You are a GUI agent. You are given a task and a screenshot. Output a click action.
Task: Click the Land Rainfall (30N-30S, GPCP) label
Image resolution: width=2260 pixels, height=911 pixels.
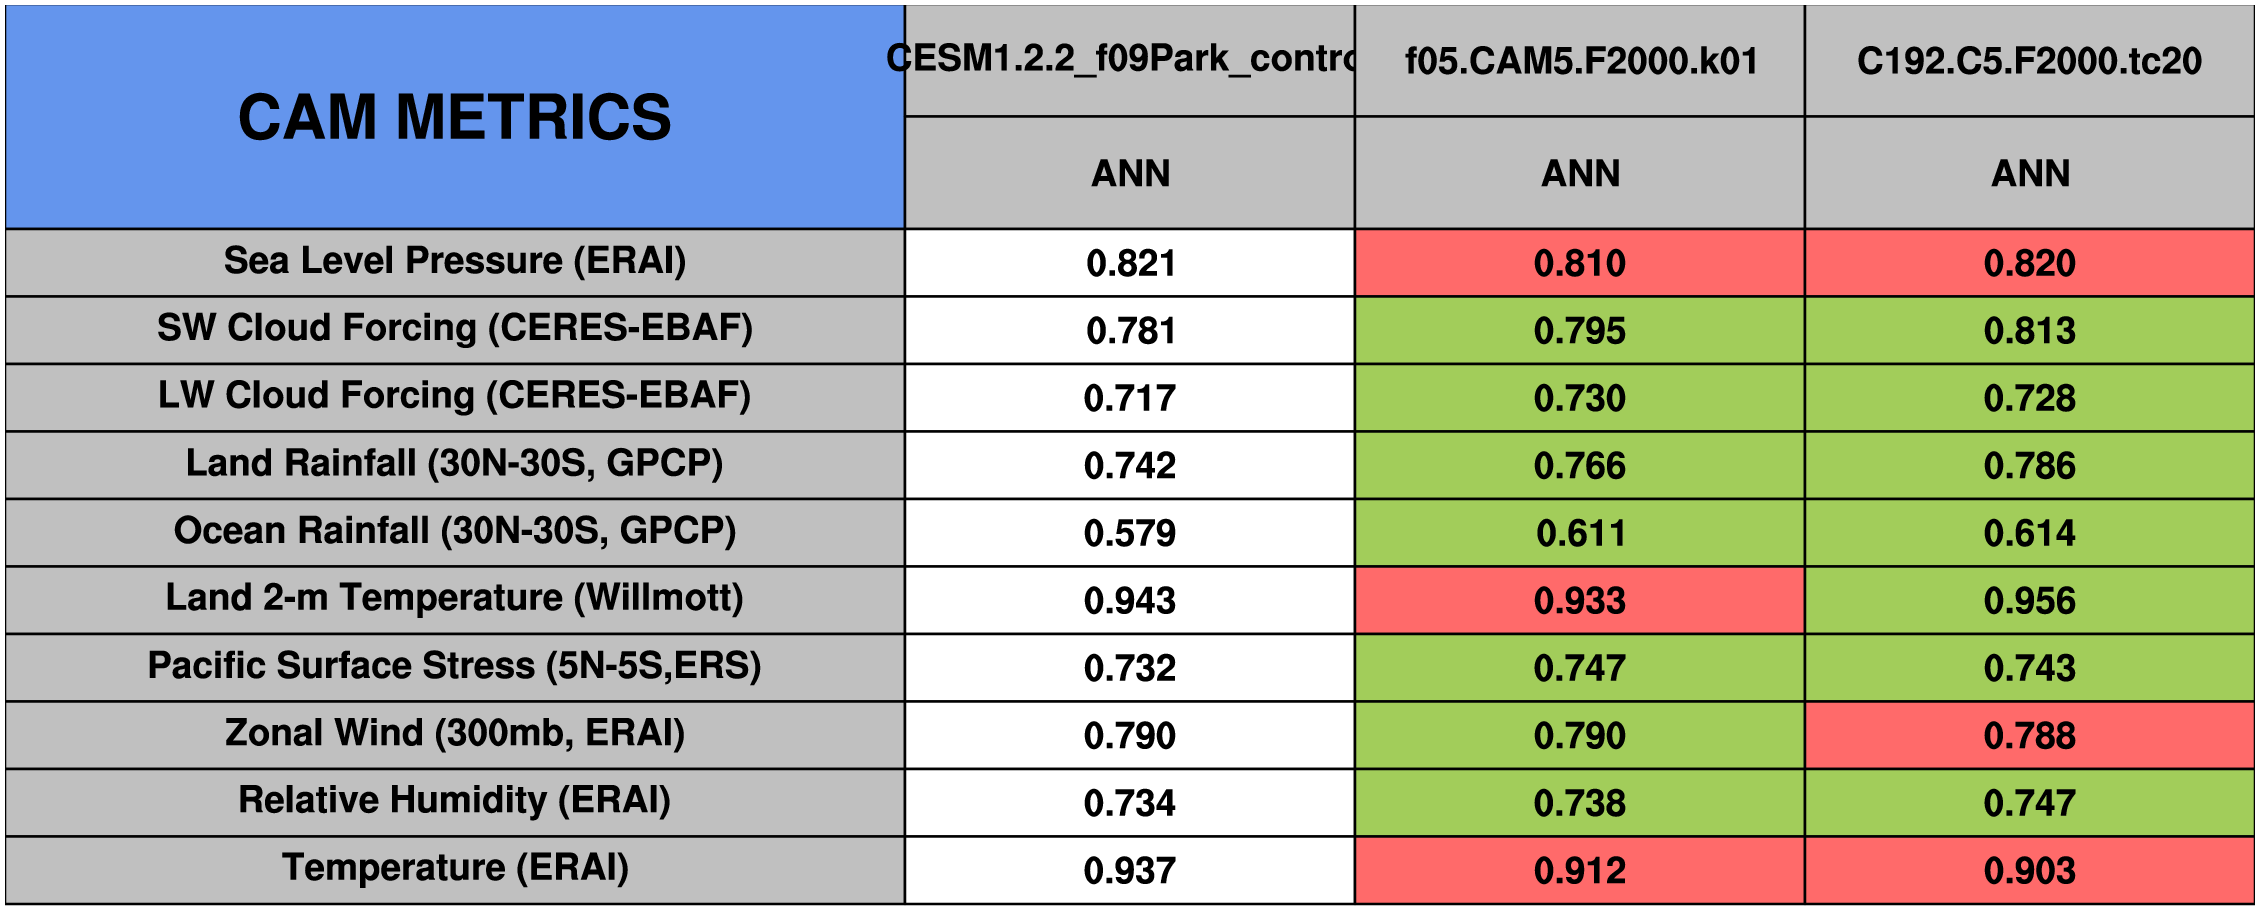(454, 464)
